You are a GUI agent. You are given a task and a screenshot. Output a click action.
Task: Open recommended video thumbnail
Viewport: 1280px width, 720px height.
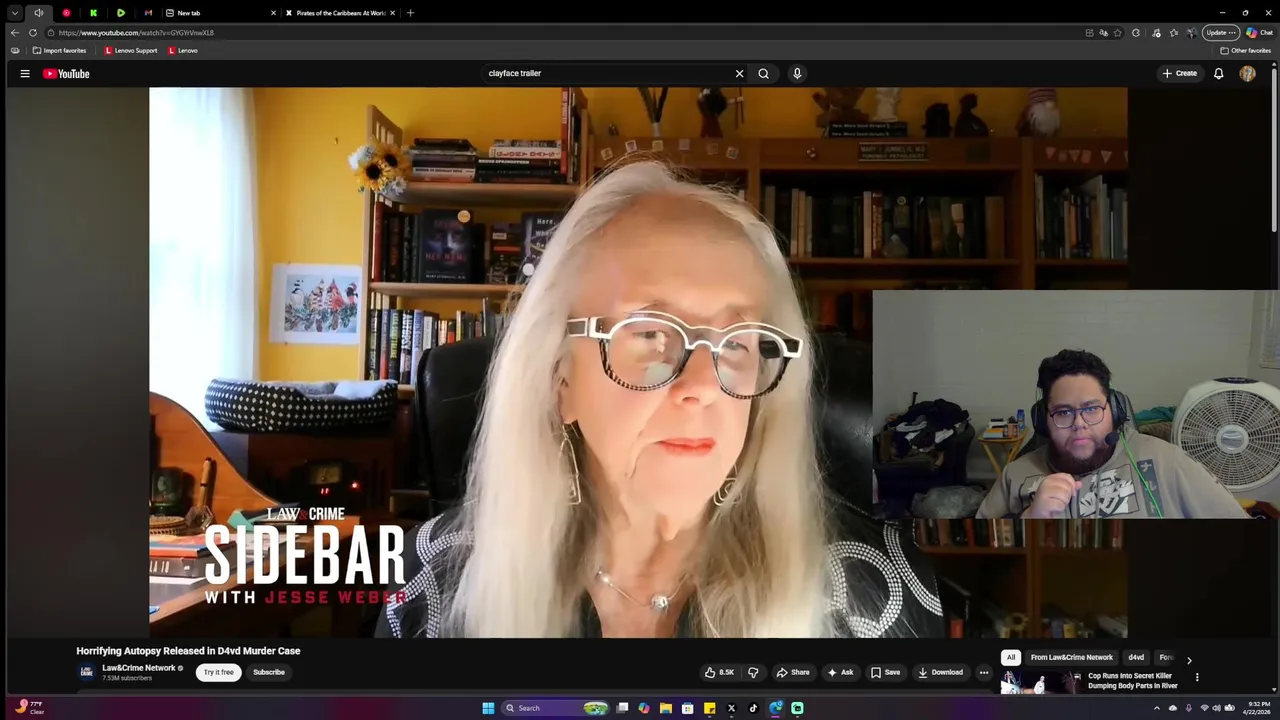(x=1041, y=682)
